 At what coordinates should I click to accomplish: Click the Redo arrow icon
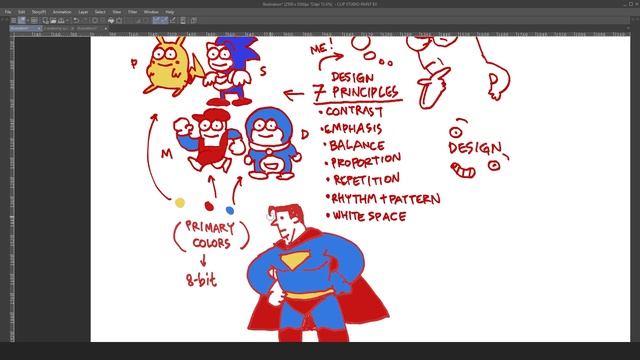click(x=85, y=20)
